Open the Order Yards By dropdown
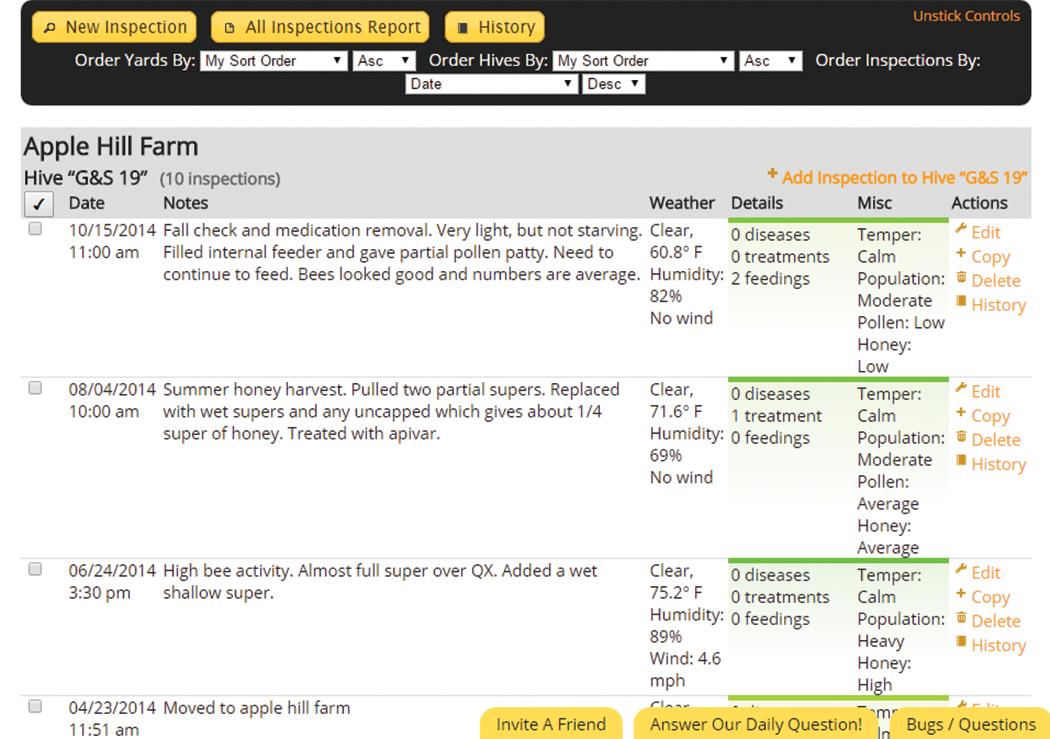The width and height of the screenshot is (1050, 739). click(273, 61)
